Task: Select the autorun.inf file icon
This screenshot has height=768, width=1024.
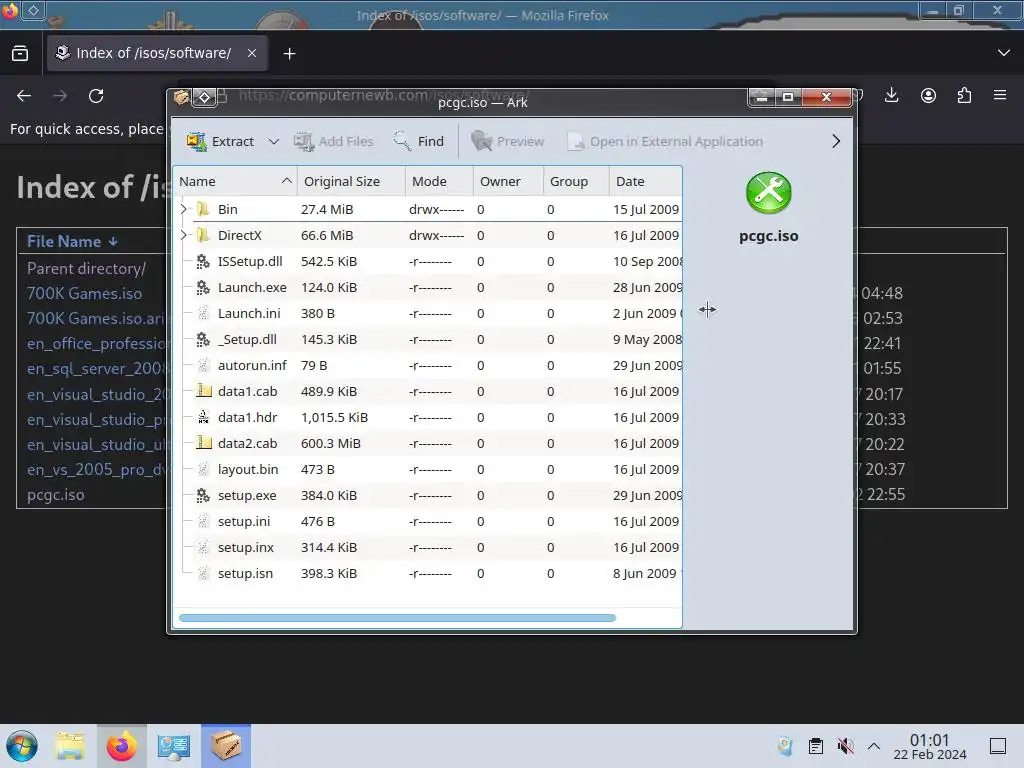Action: pos(203,365)
